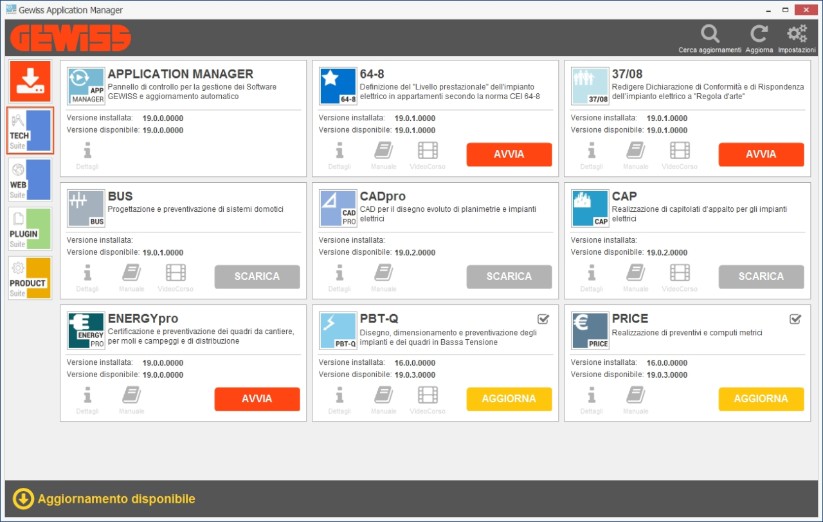Open Dettagli info for PBT-Q

(339, 400)
